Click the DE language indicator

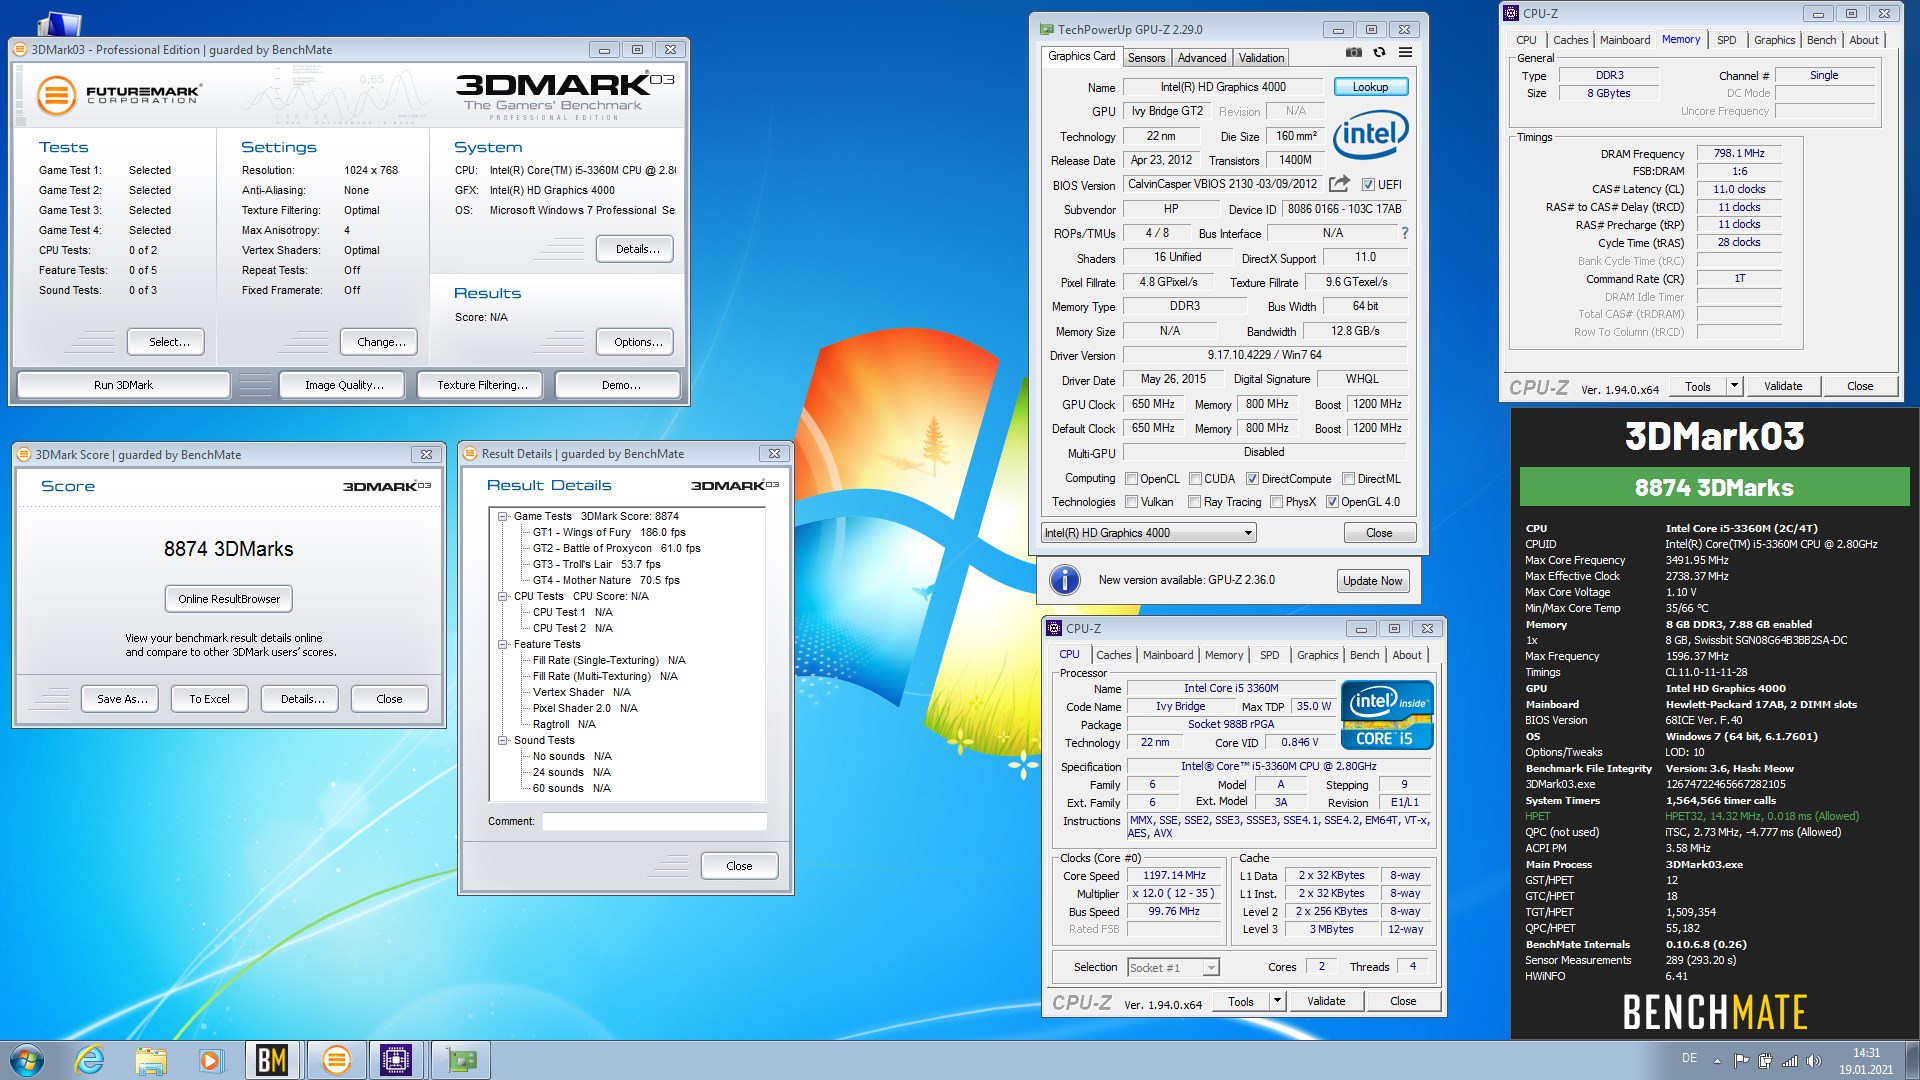pyautogui.click(x=1689, y=1058)
